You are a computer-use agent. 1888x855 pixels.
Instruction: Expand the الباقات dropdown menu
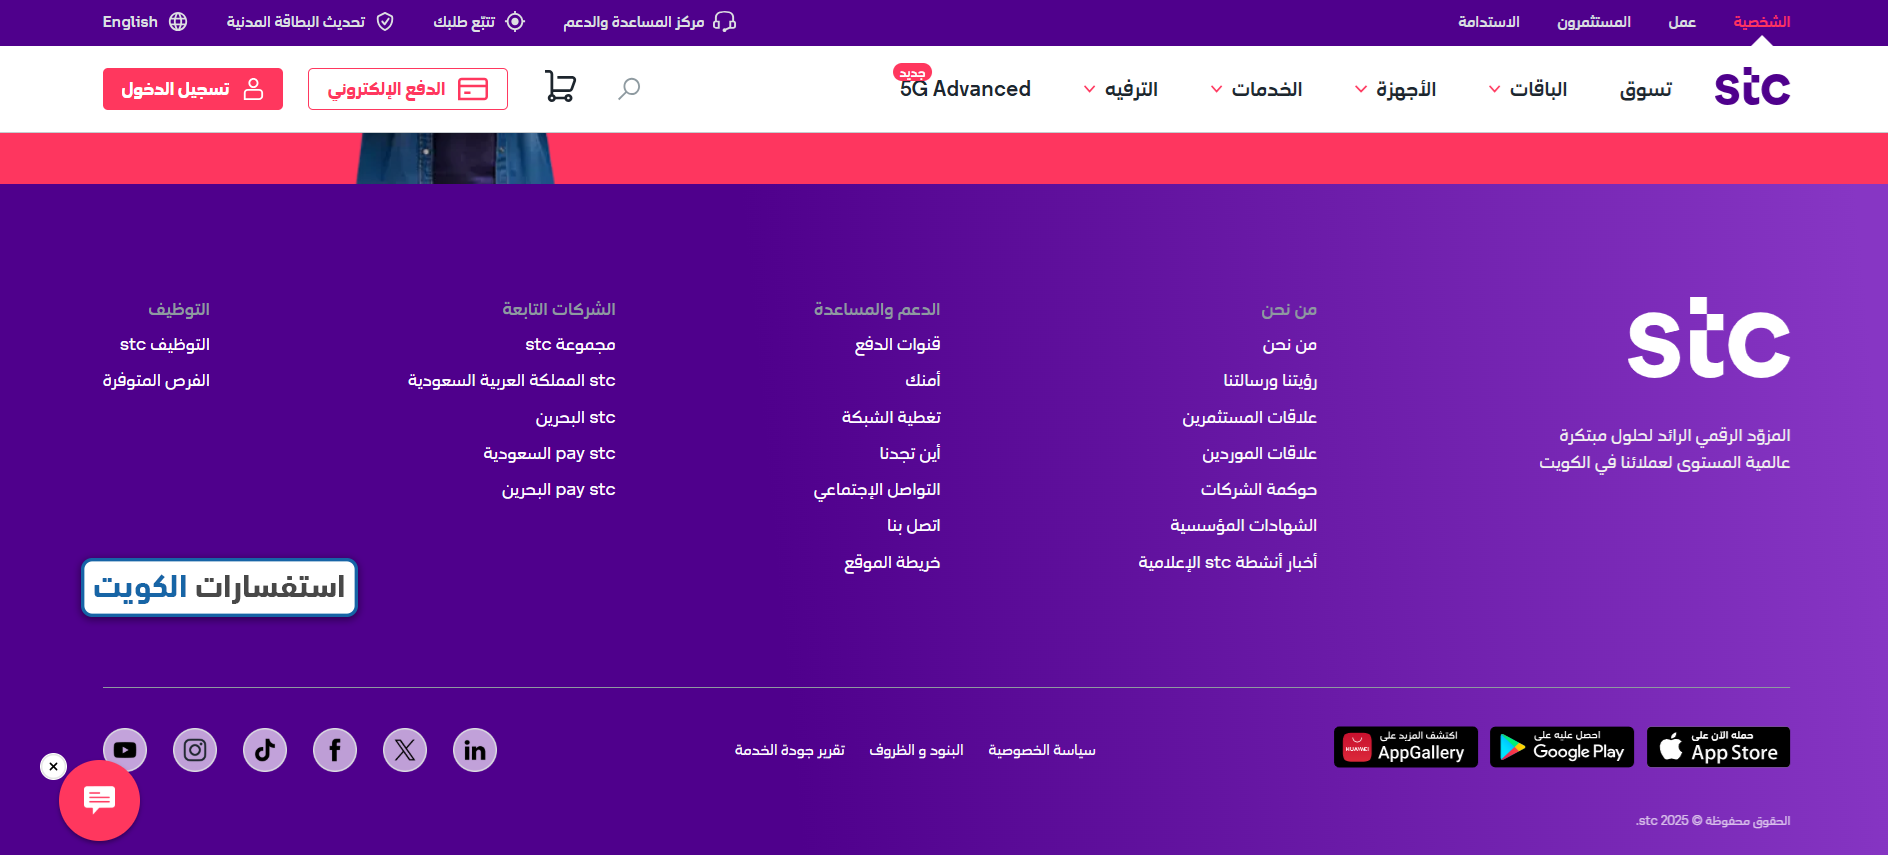point(1528,89)
